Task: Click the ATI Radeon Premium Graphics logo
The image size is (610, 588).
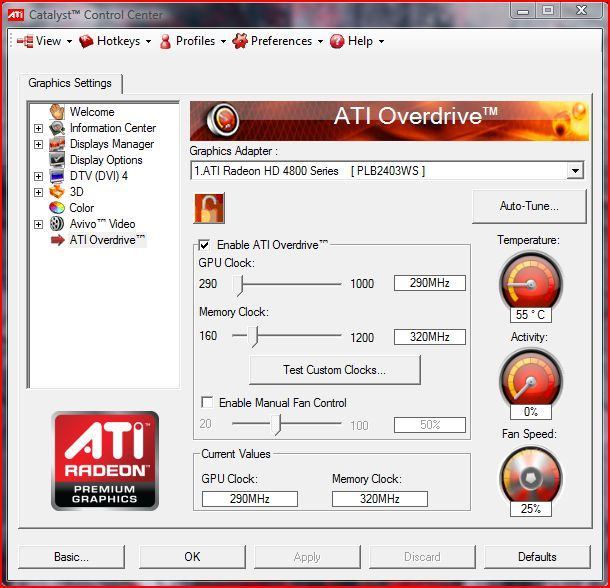Action: (x=105, y=461)
